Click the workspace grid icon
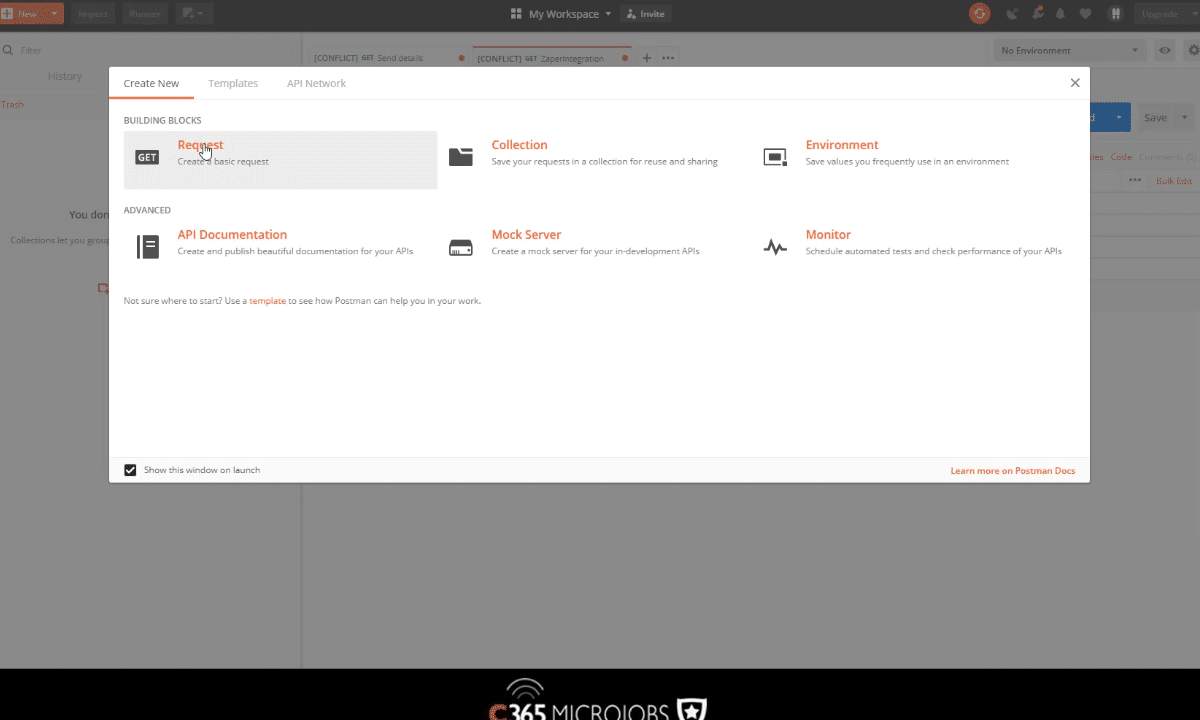Image resolution: width=1200 pixels, height=720 pixels. pos(517,14)
